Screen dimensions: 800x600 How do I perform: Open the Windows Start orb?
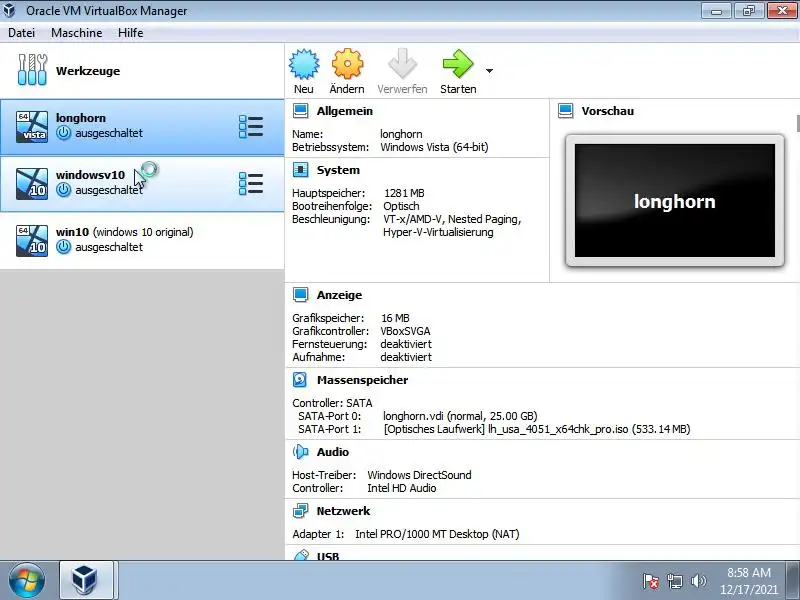click(27, 580)
